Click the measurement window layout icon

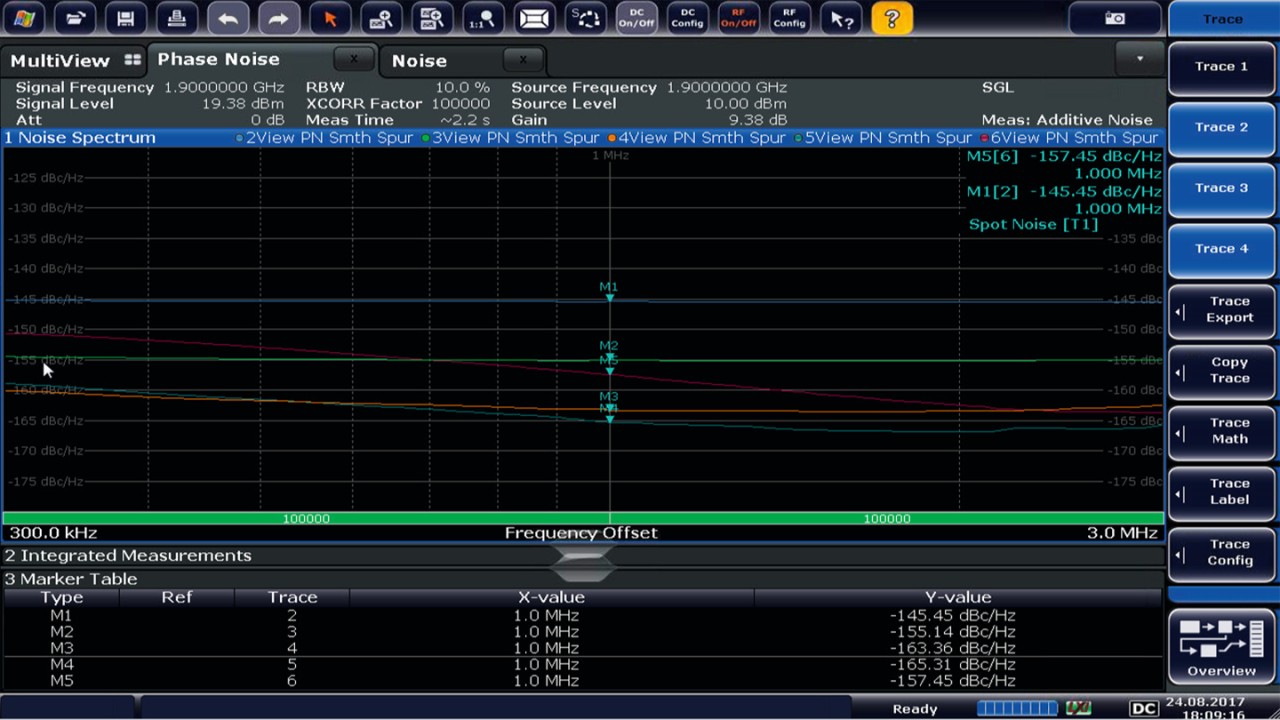(534, 18)
